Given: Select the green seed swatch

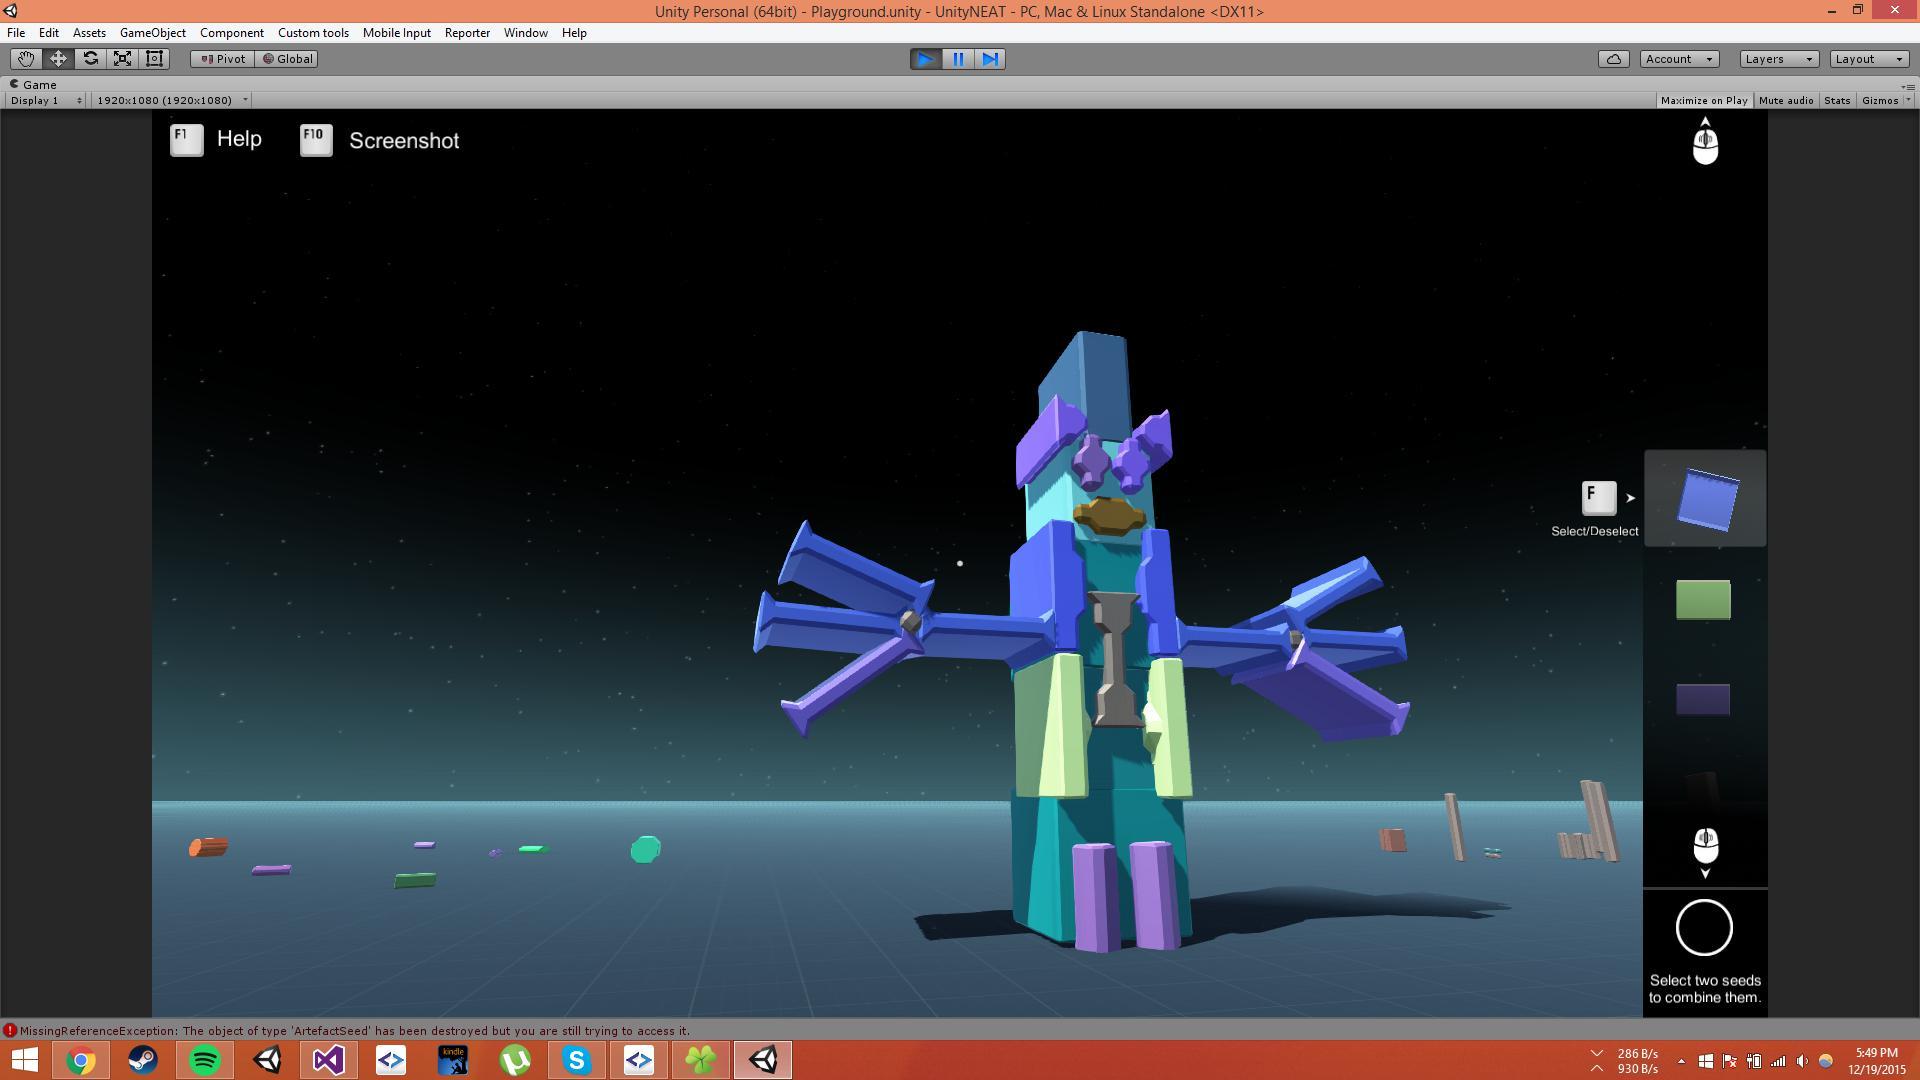Looking at the screenshot, I should 1703,600.
